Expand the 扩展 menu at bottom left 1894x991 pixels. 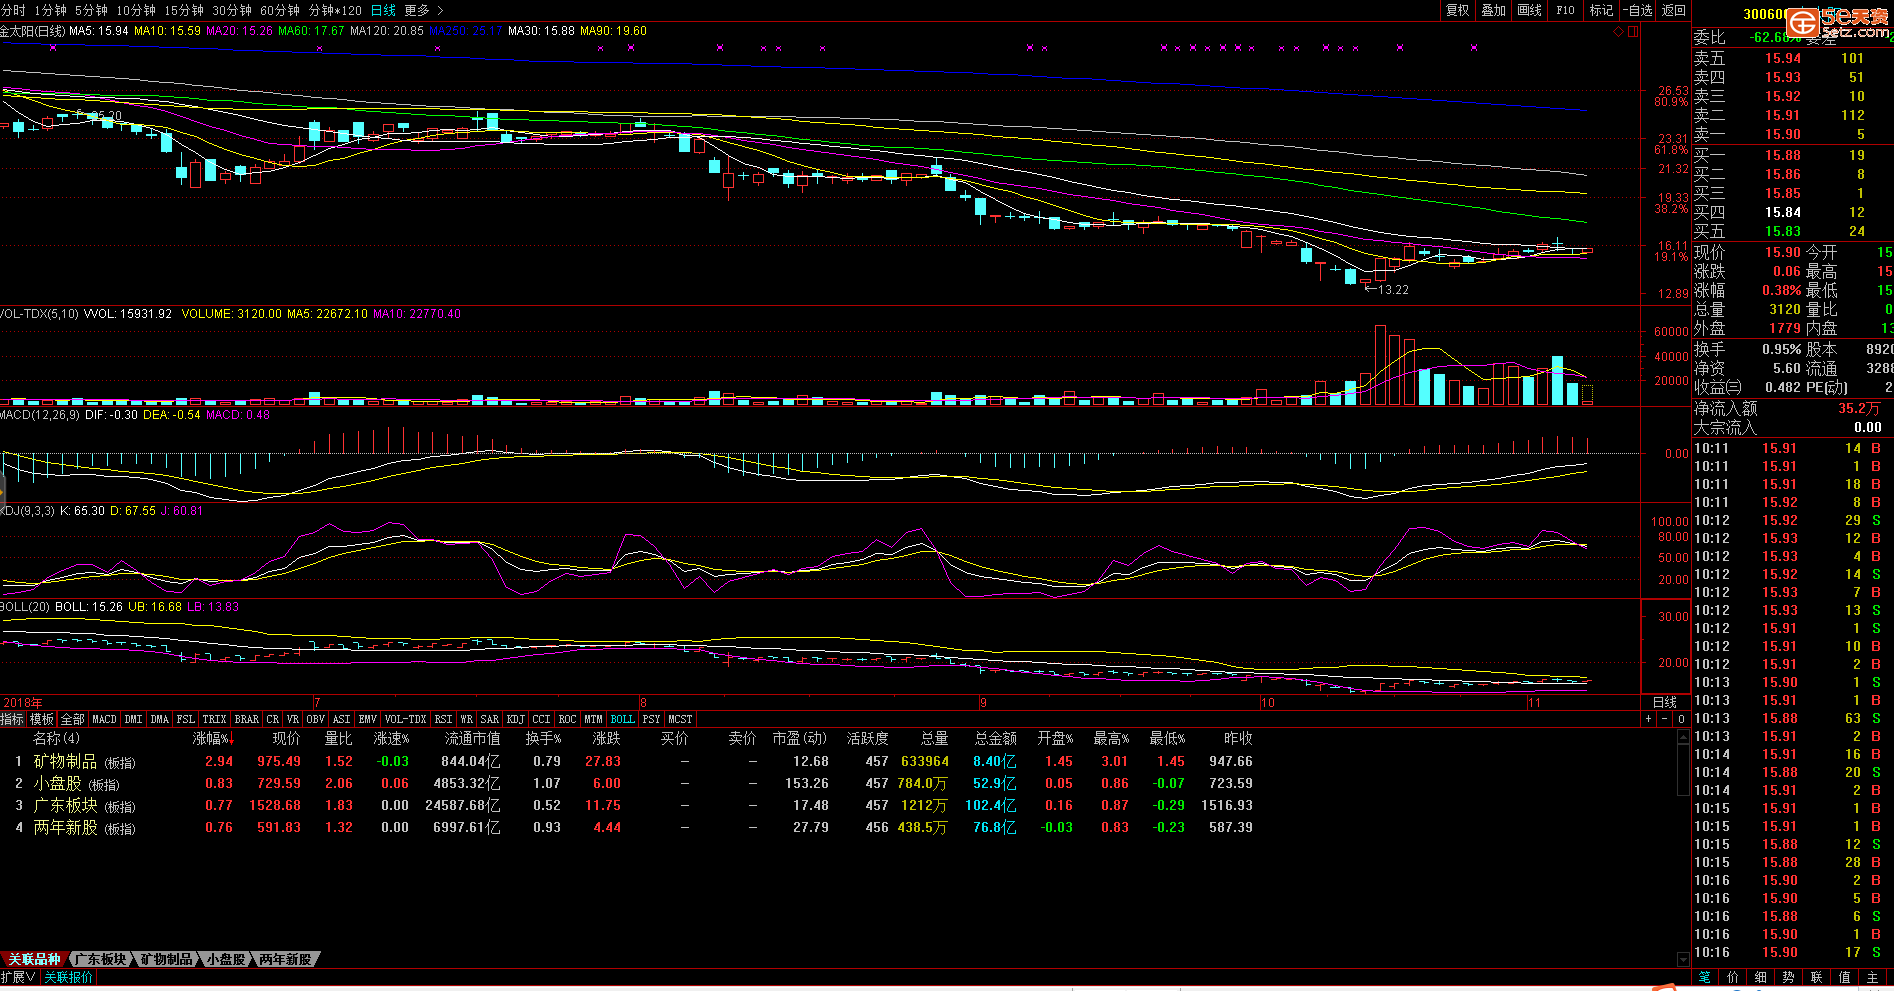coord(18,977)
